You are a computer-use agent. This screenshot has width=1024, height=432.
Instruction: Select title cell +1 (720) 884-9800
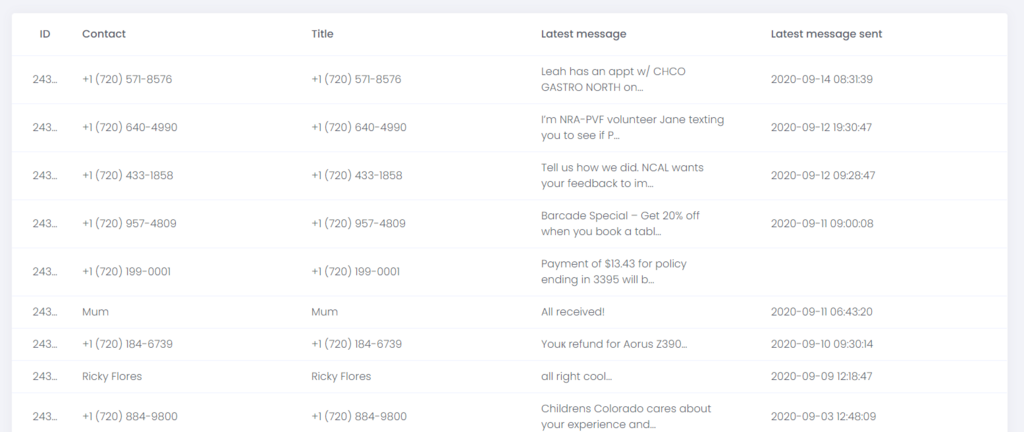359,416
